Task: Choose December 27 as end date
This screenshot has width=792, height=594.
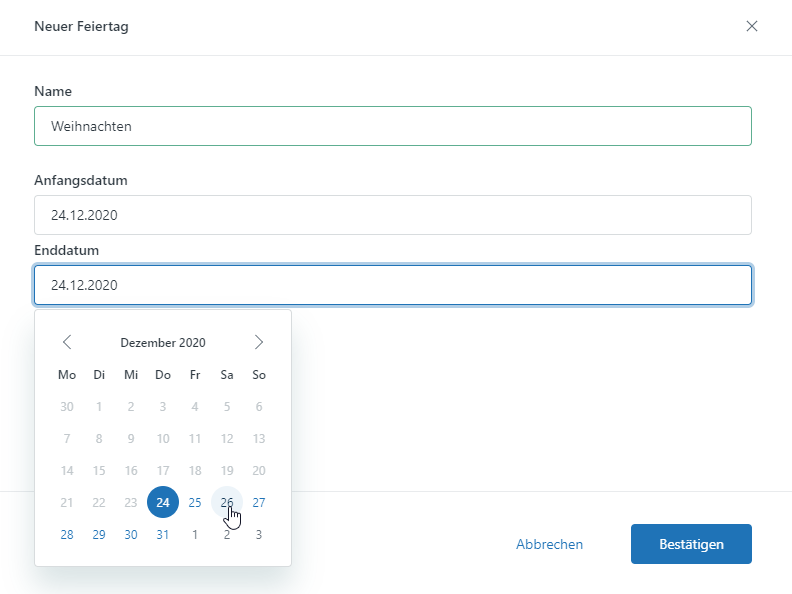Action: click(259, 502)
